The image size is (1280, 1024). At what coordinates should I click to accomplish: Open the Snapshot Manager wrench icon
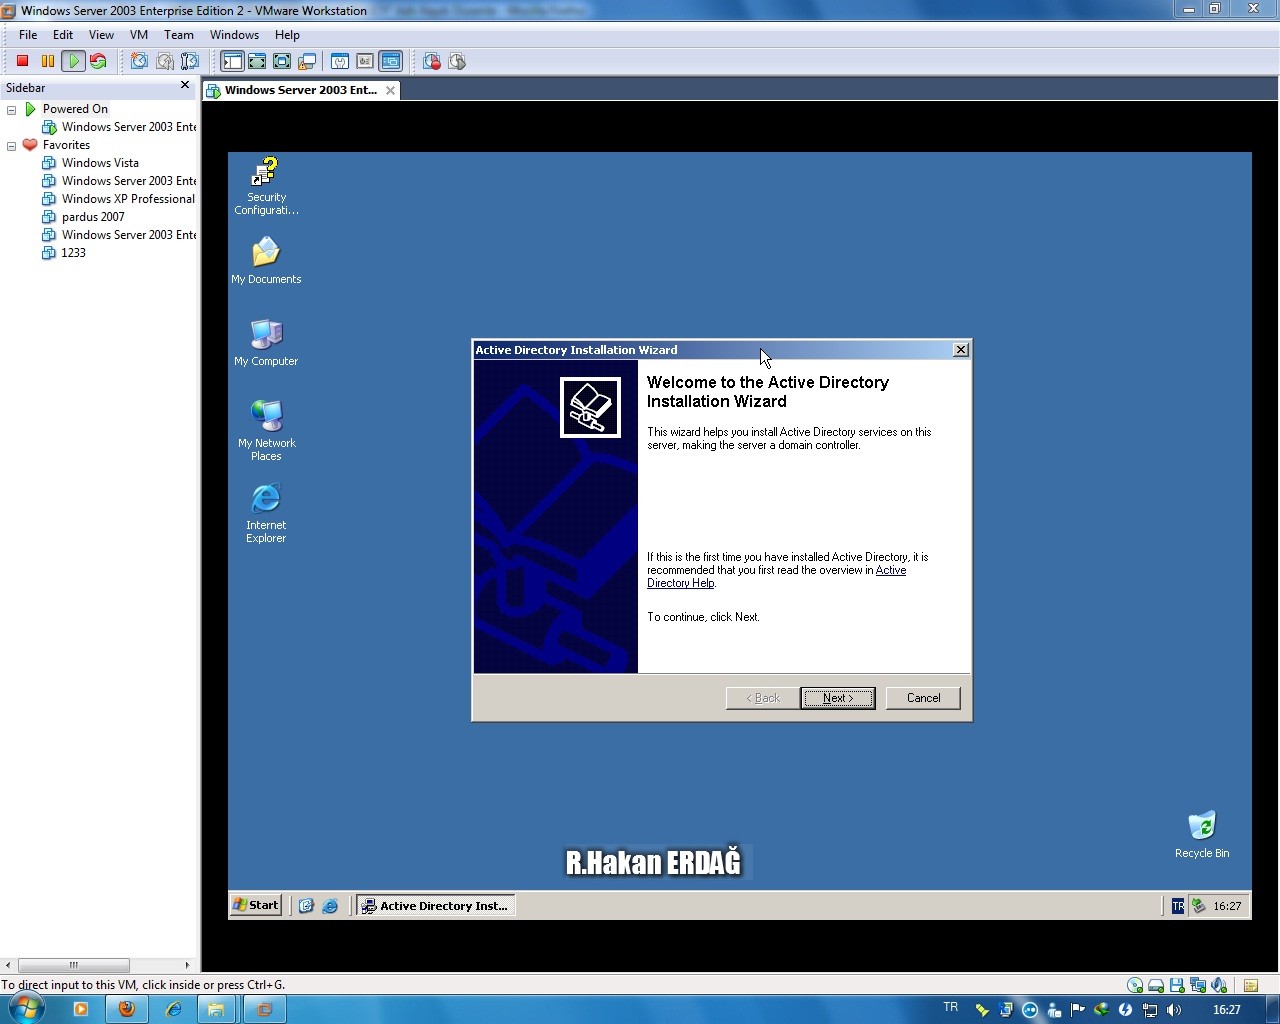[190, 61]
